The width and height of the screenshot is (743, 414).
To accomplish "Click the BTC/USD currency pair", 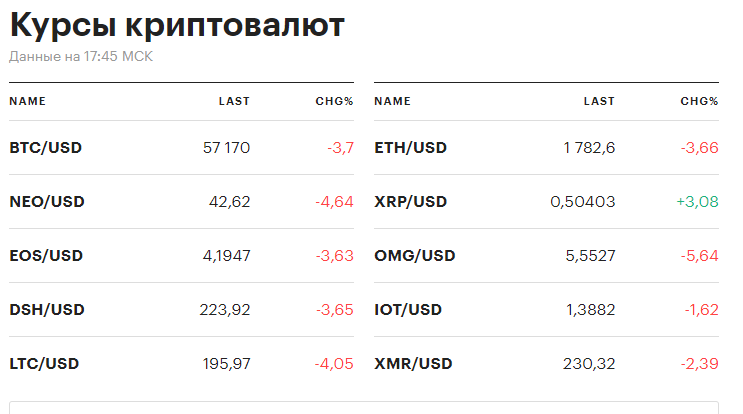I will pos(46,148).
